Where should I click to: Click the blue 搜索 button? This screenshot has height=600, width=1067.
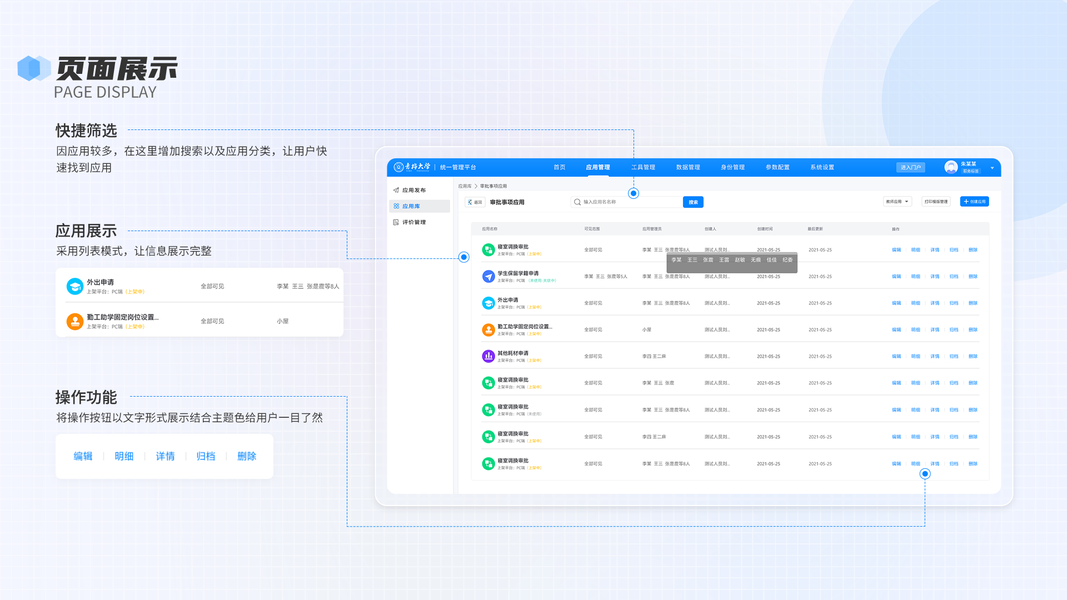coord(693,202)
